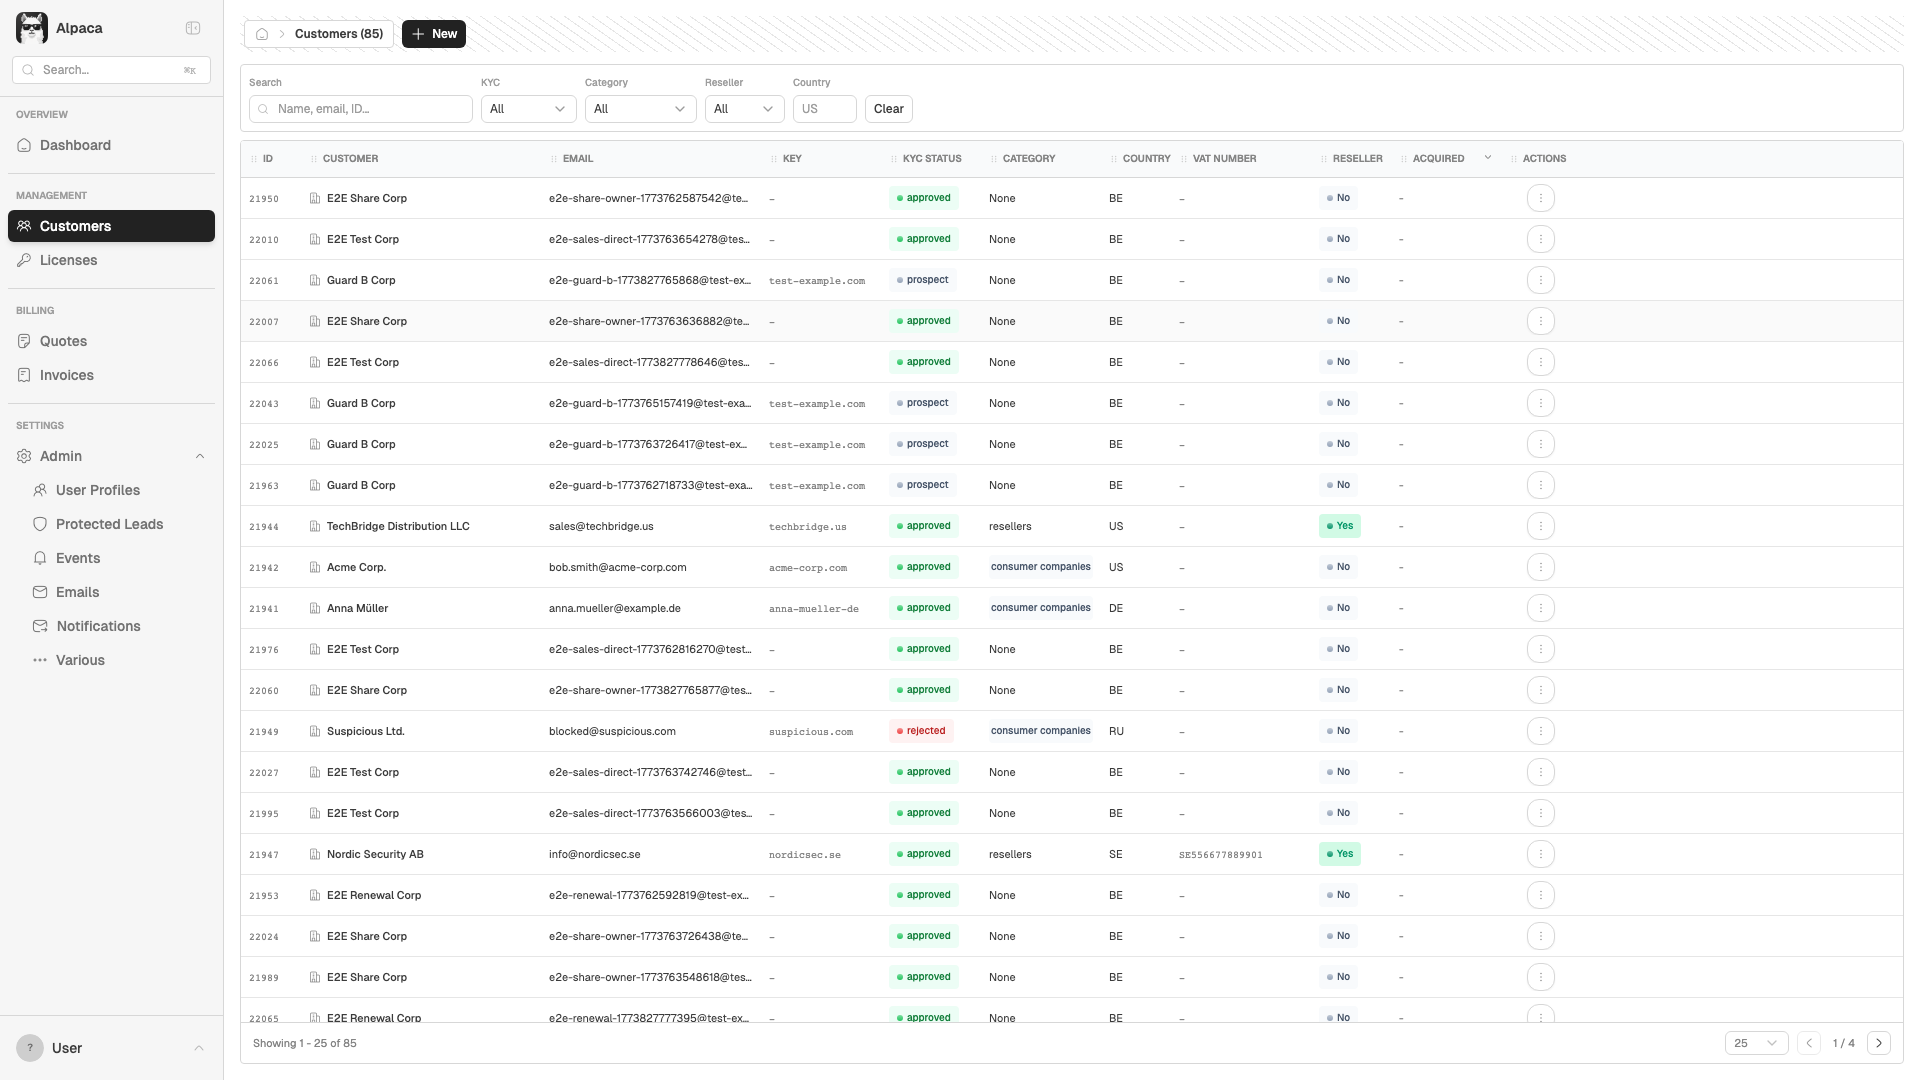
Task: Open the Notifications admin section
Action: pos(98,626)
